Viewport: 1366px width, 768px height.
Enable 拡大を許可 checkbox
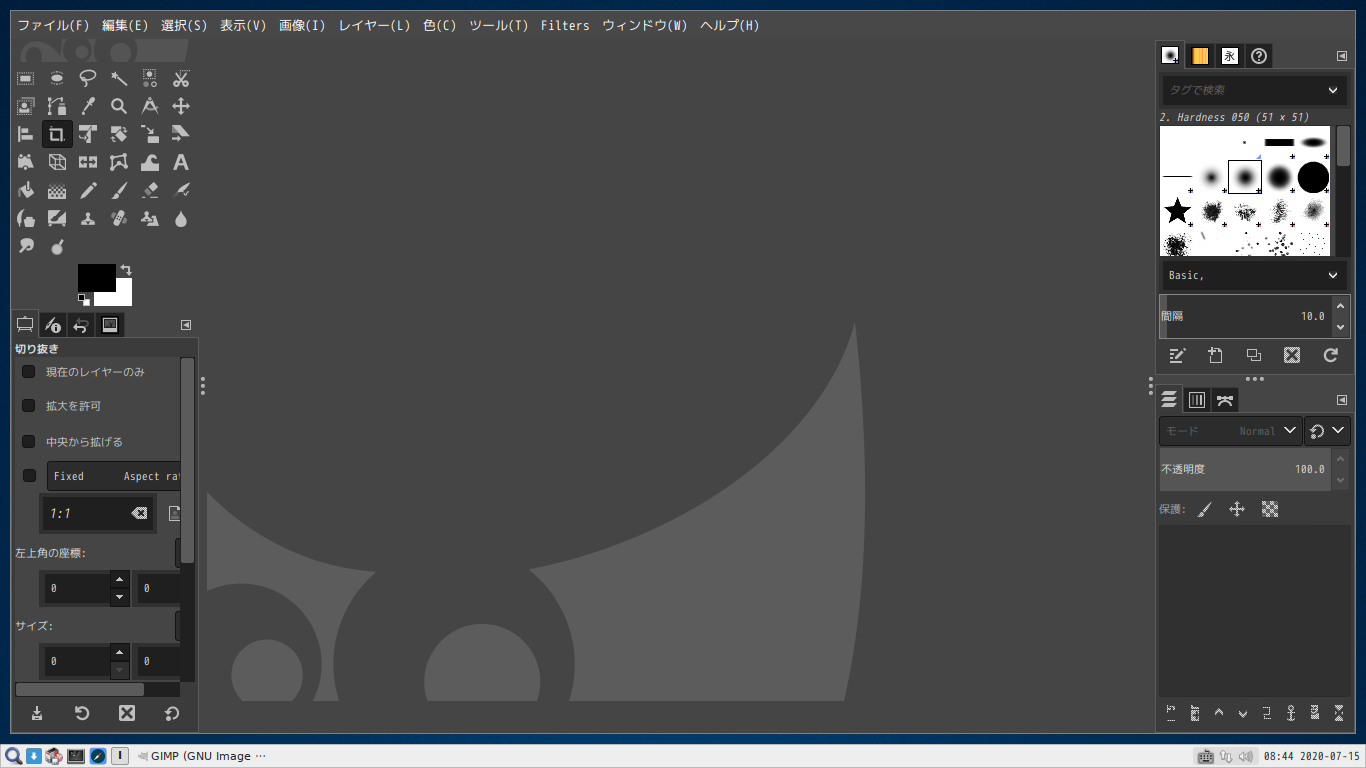(28, 406)
